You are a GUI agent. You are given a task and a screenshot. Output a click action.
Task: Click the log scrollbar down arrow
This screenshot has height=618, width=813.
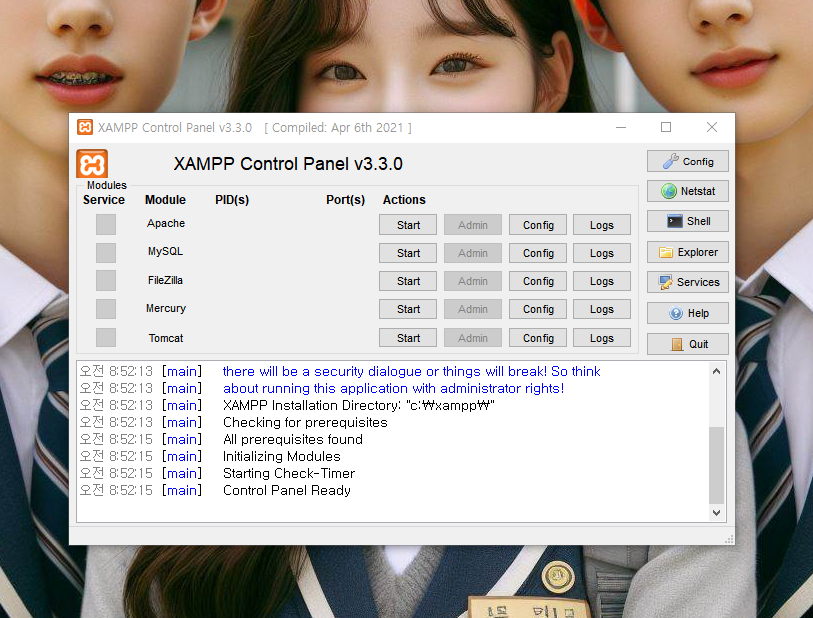point(716,512)
